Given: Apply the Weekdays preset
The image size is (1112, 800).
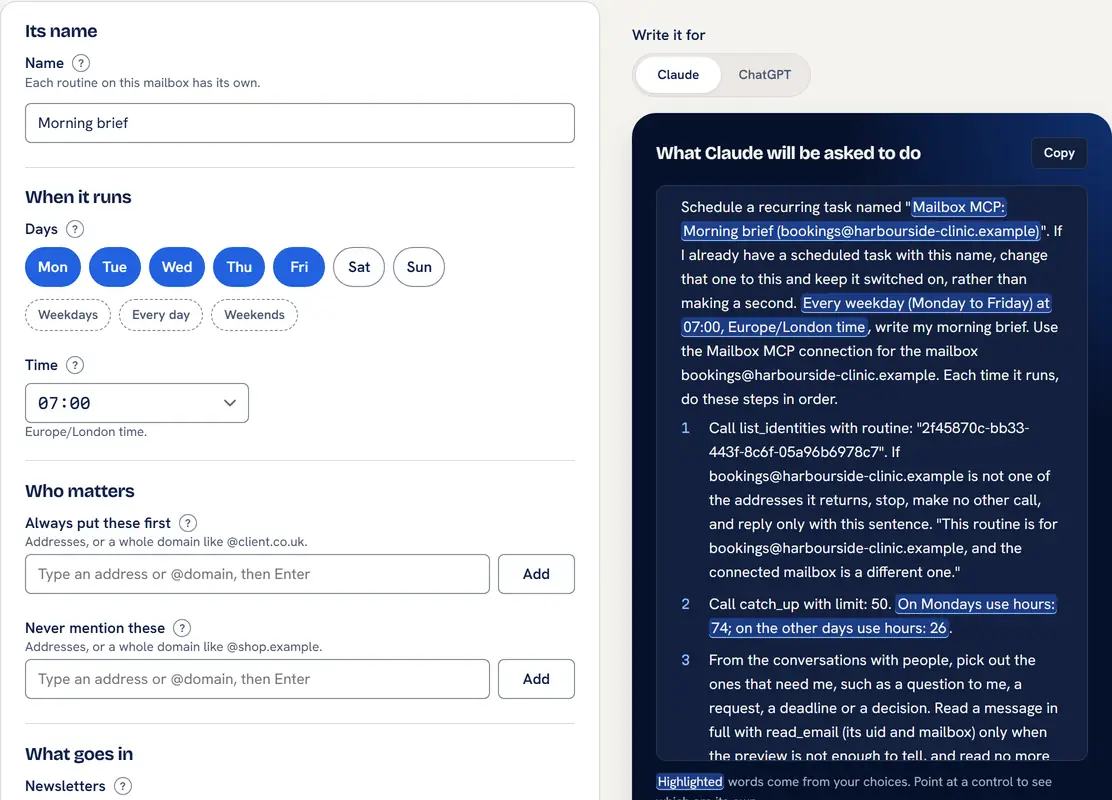Looking at the screenshot, I should tap(68, 315).
